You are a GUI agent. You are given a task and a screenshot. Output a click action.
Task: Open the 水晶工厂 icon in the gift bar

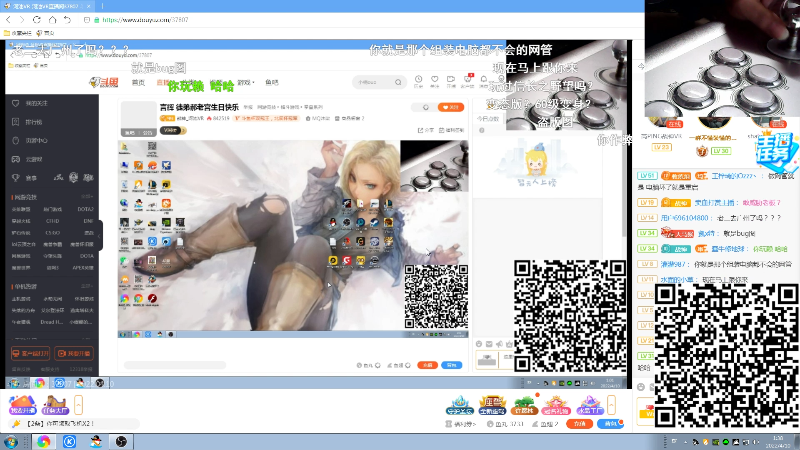click(590, 405)
